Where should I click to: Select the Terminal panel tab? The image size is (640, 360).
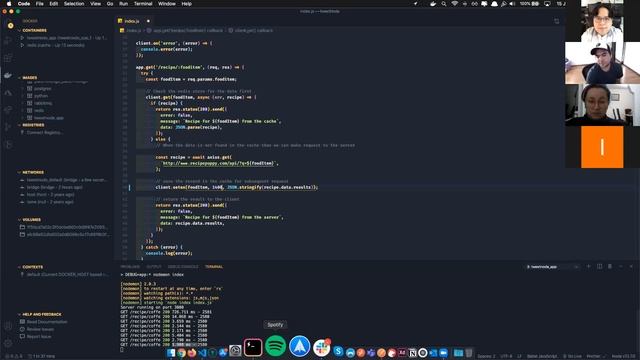pos(214,267)
